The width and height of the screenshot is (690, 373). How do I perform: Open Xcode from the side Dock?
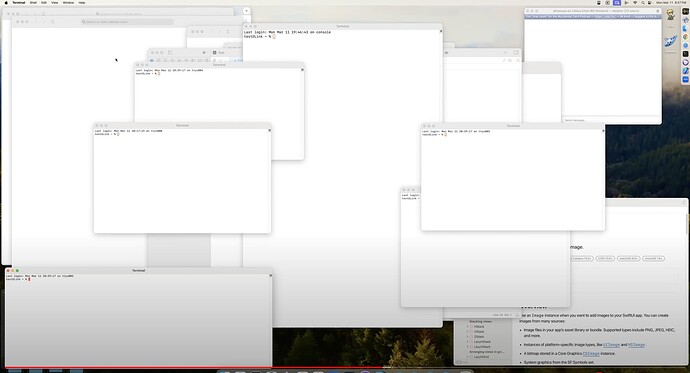click(x=686, y=71)
